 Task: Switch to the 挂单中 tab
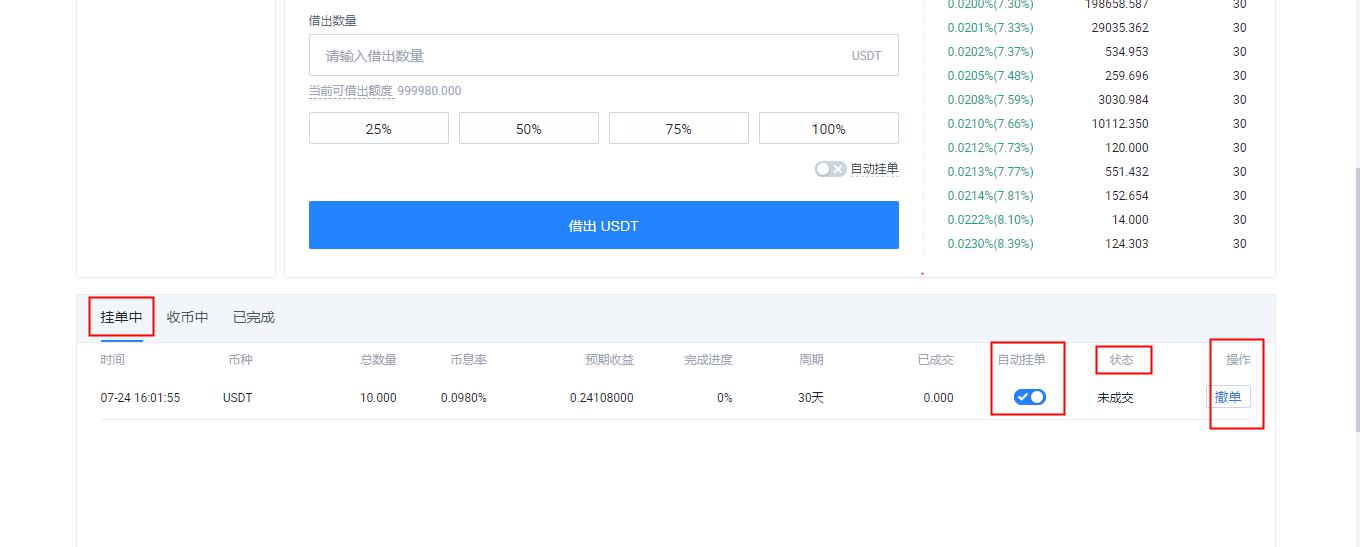coord(122,317)
